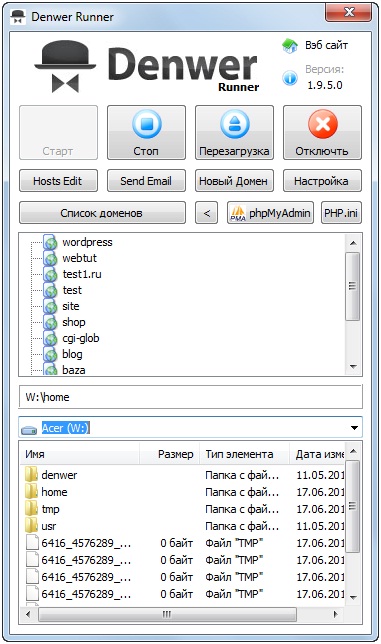The height and width of the screenshot is (644, 381).
Task: Click the Denwer hat icon in title bar
Action: tap(18, 17)
